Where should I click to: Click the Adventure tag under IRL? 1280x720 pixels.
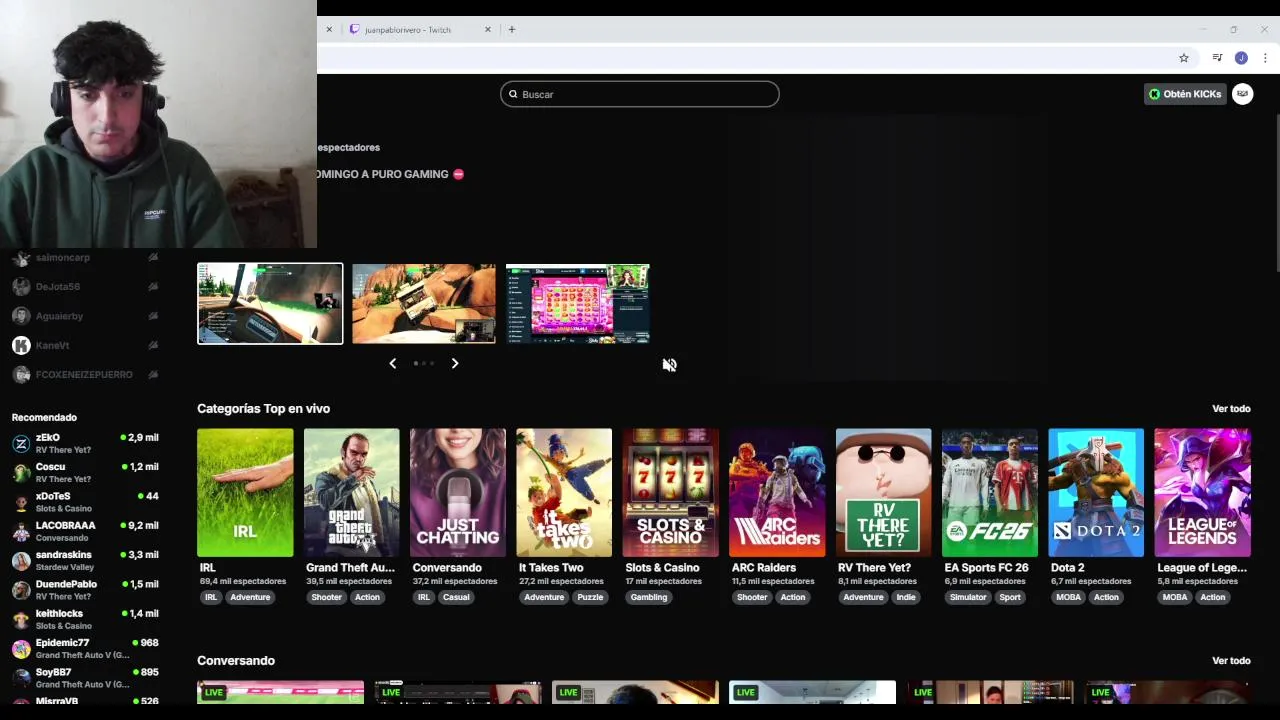tap(250, 597)
